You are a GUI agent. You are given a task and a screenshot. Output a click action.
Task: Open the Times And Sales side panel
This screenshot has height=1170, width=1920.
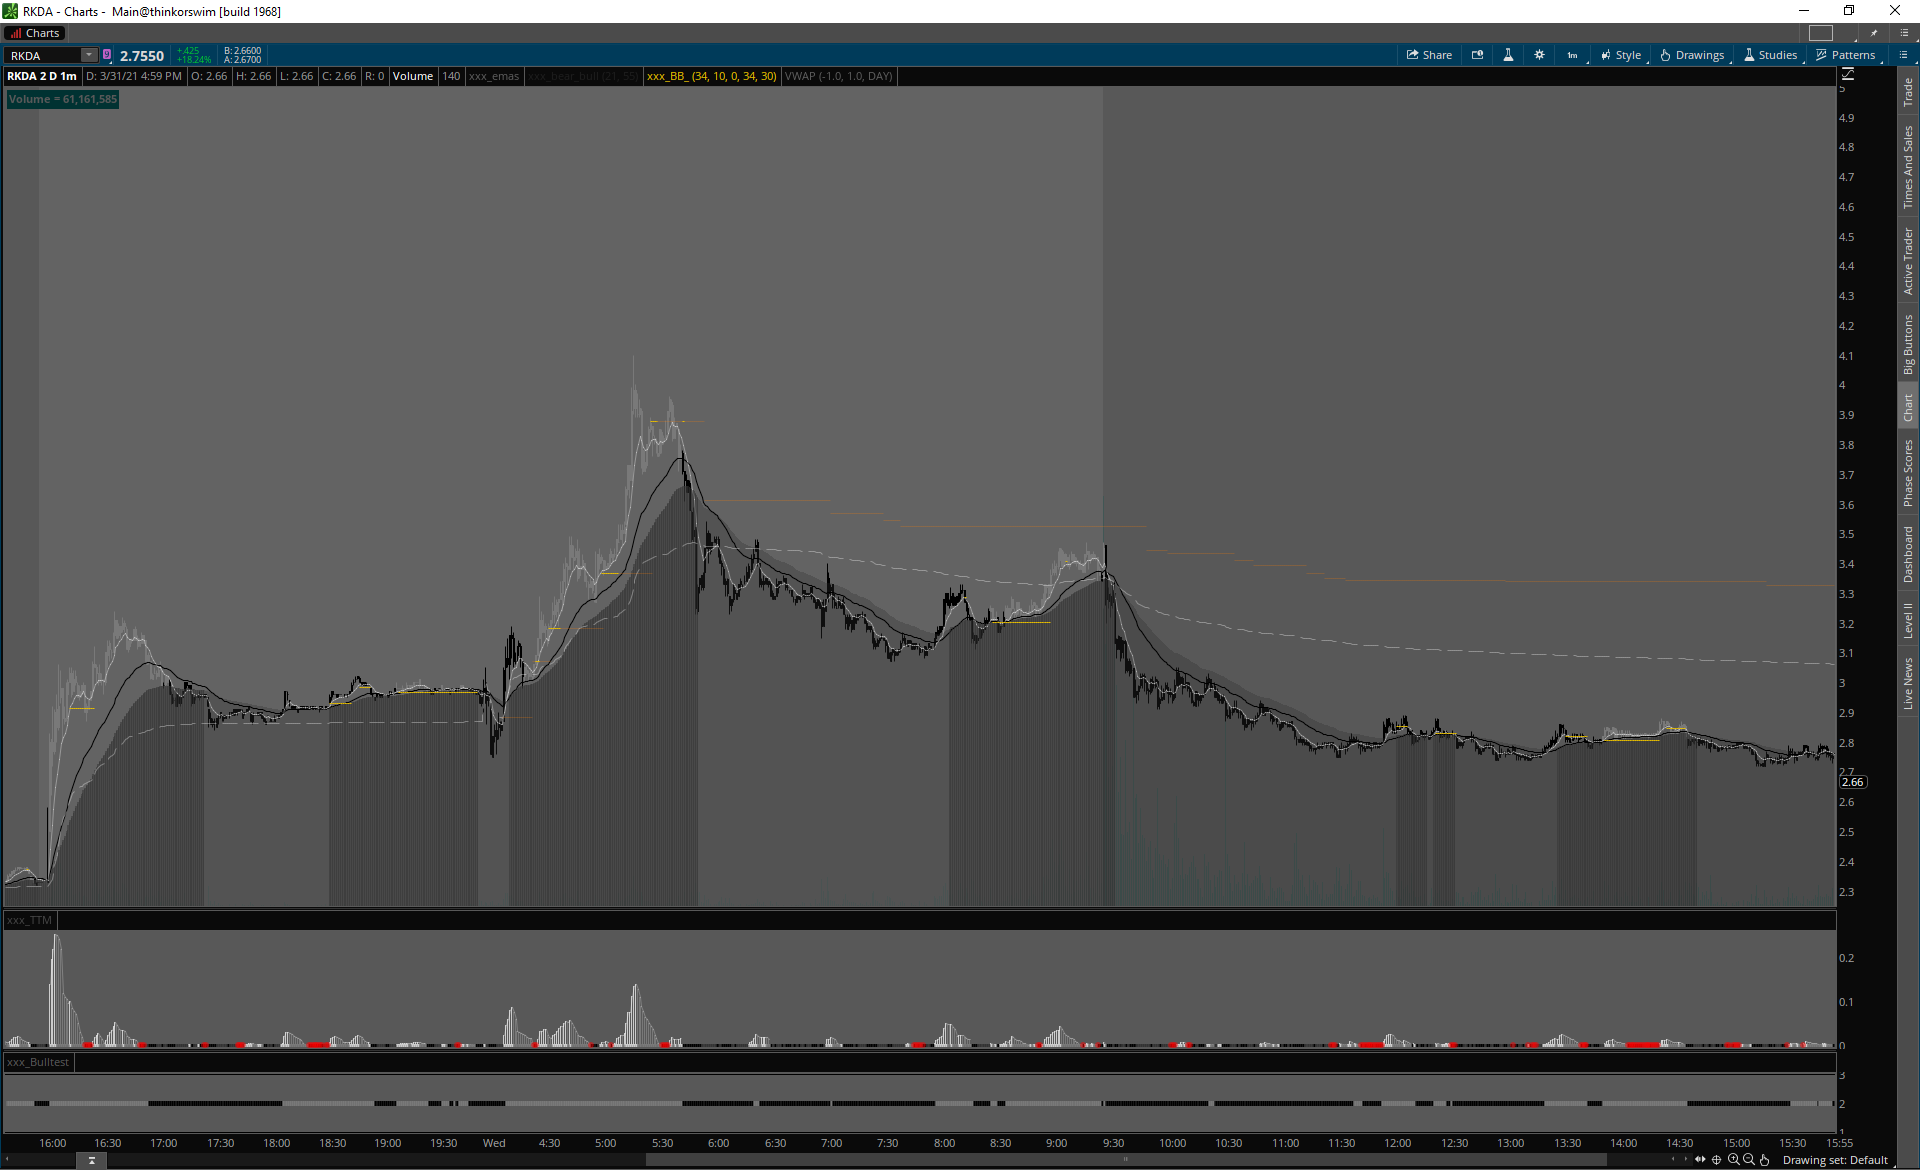point(1908,166)
